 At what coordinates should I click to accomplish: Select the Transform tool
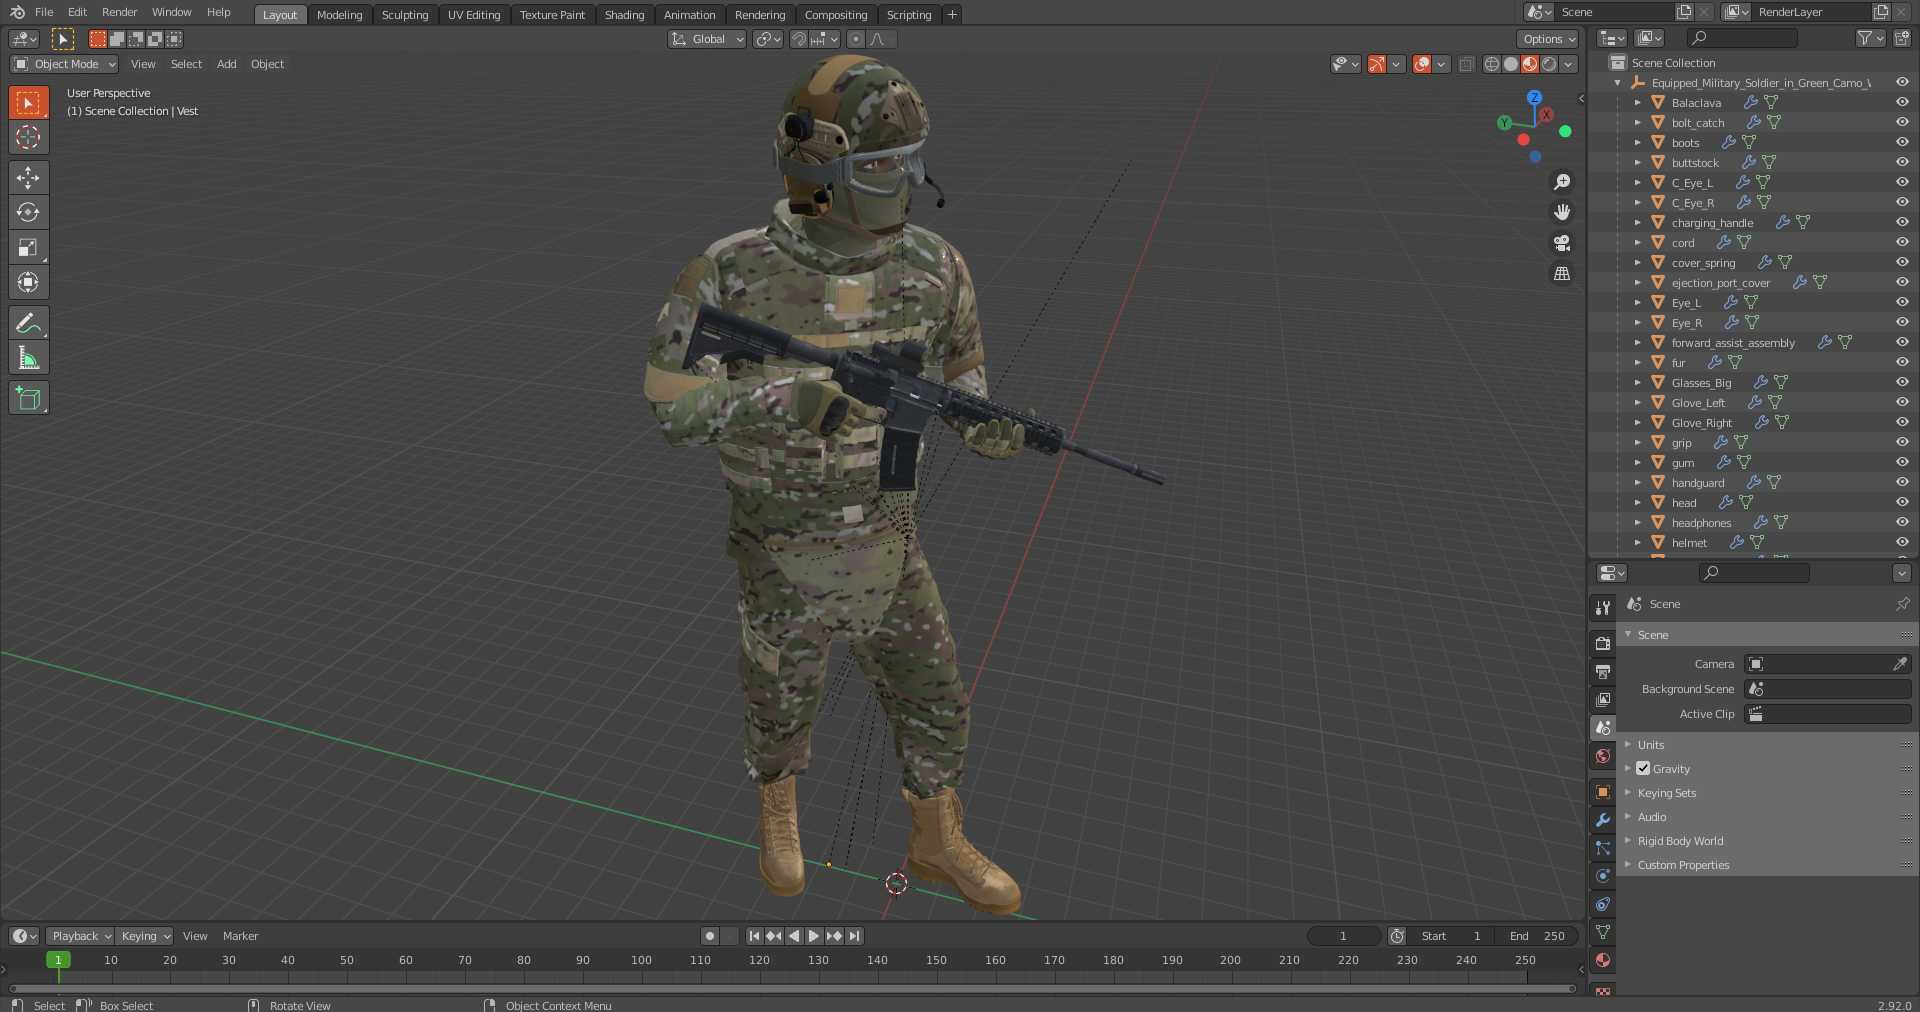coord(28,282)
